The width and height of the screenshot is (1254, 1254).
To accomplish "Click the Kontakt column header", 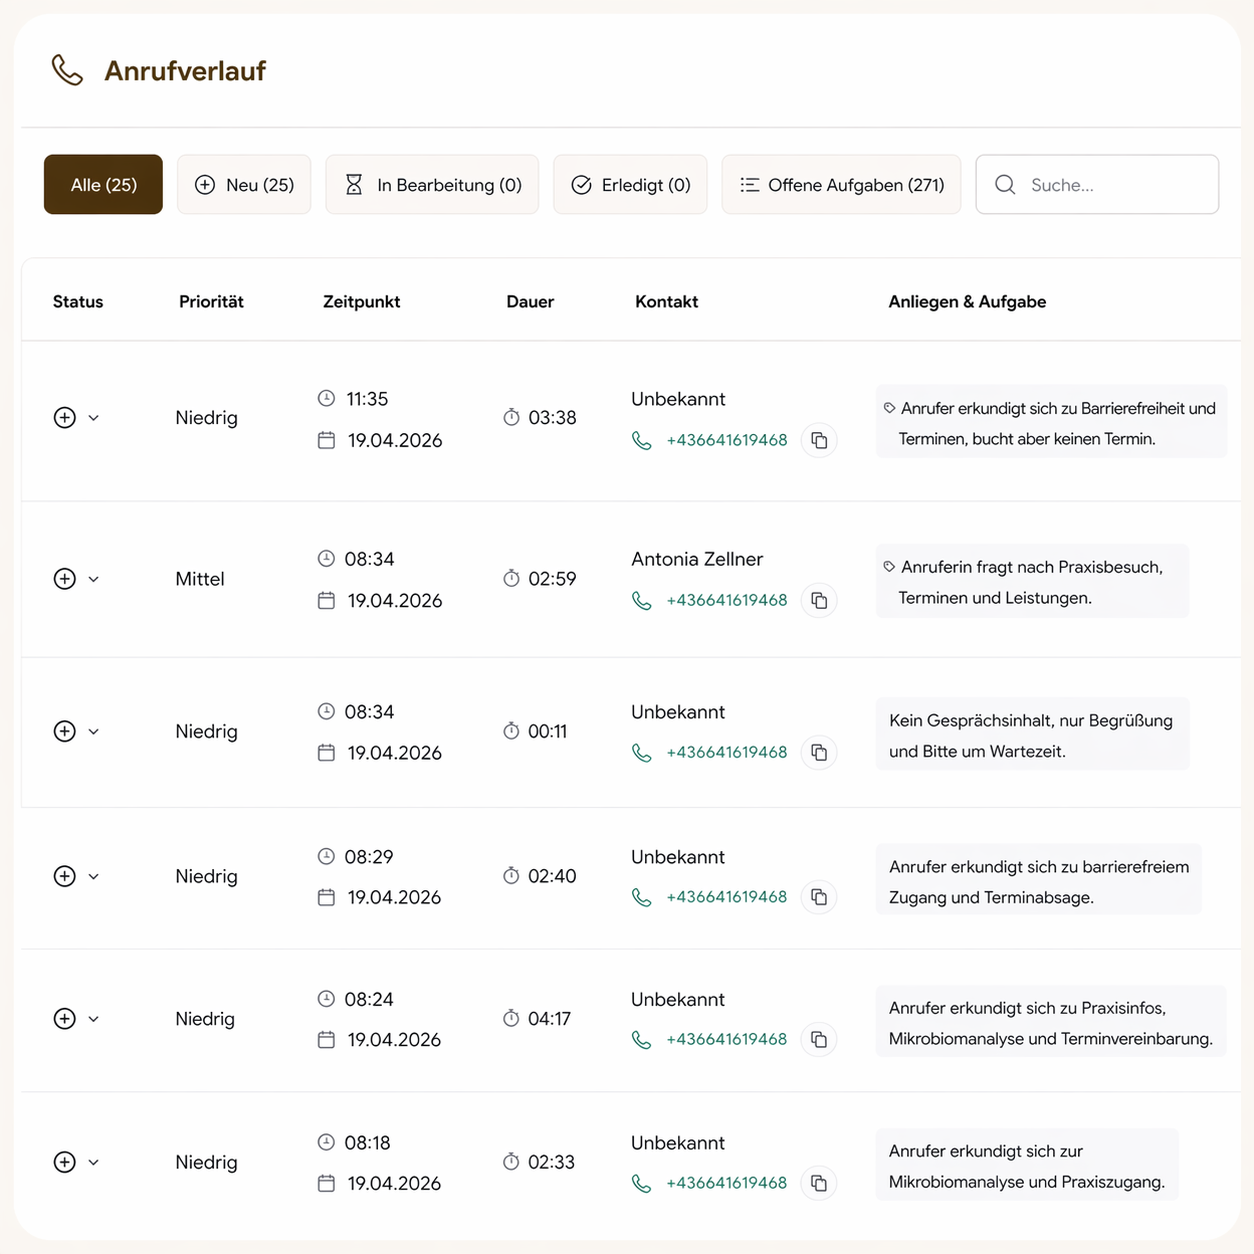I will 666,302.
